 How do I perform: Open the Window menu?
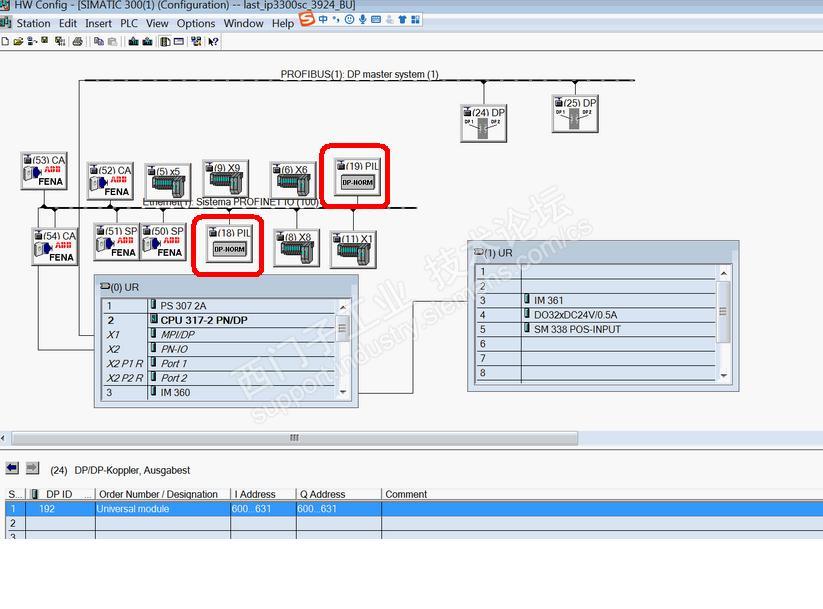pyautogui.click(x=244, y=24)
